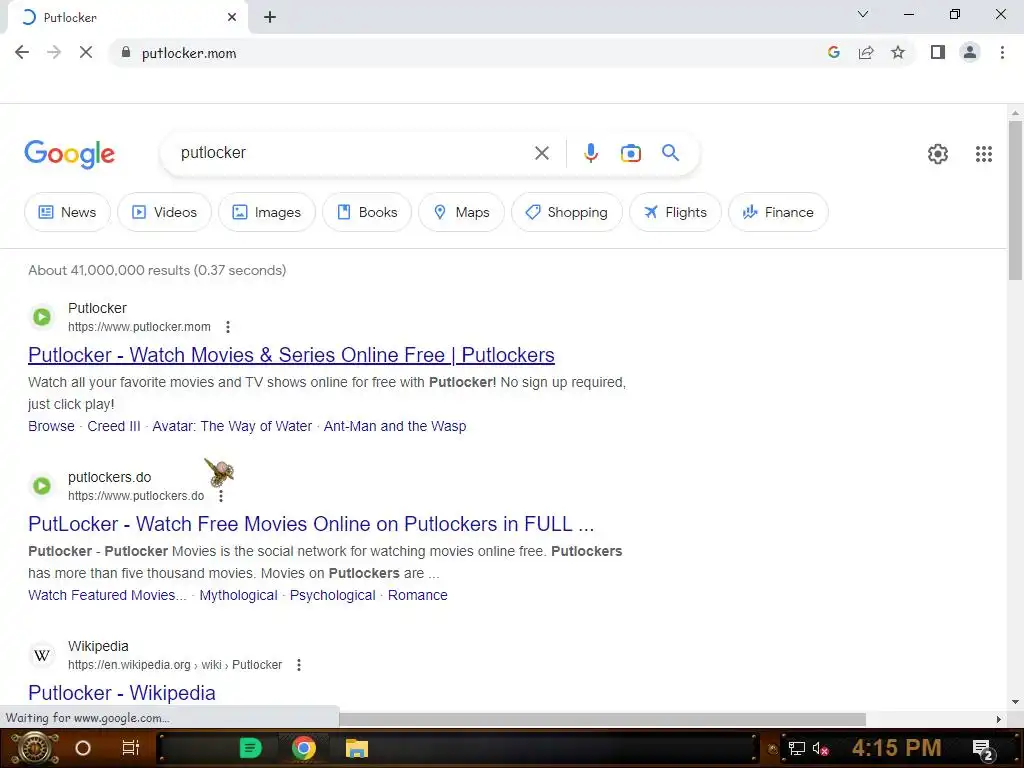Close the Putlocker tab

pos(232,17)
